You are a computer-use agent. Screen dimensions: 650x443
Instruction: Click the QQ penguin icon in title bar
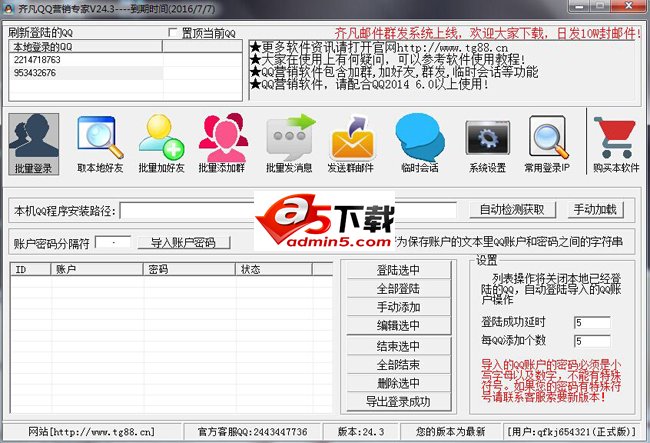pos(9,8)
